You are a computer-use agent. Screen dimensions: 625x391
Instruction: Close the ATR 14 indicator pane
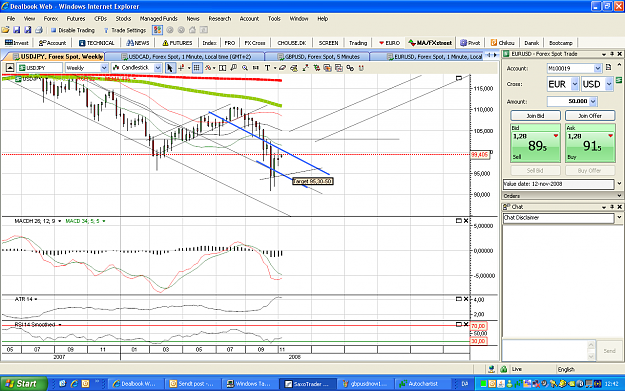pos(466,299)
